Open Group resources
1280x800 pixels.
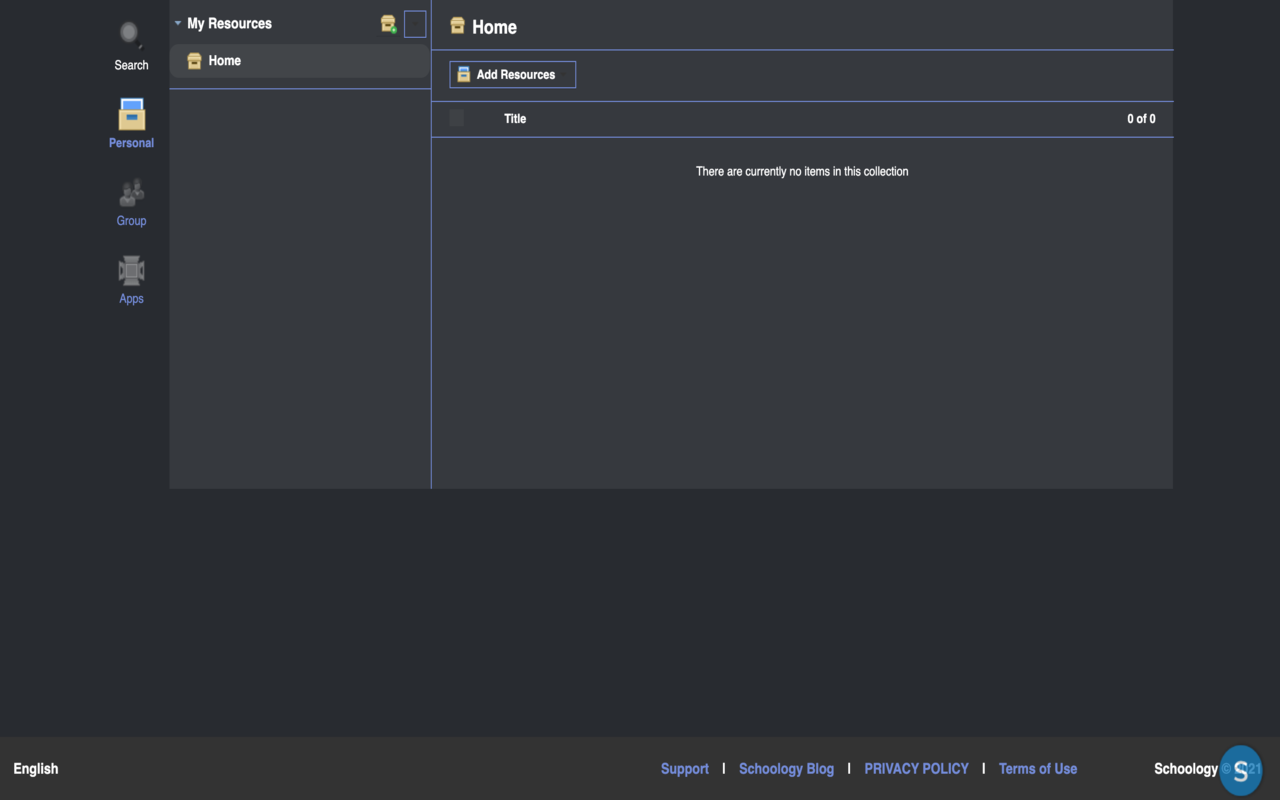(x=131, y=203)
